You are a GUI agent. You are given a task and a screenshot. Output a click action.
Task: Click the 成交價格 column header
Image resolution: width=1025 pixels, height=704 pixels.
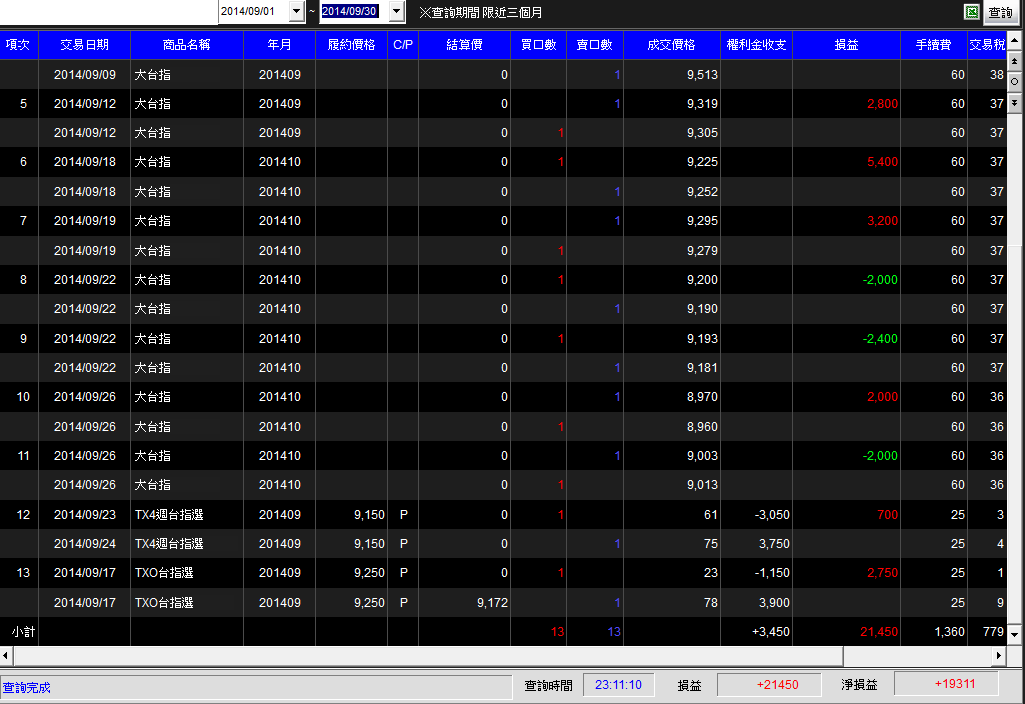click(671, 45)
